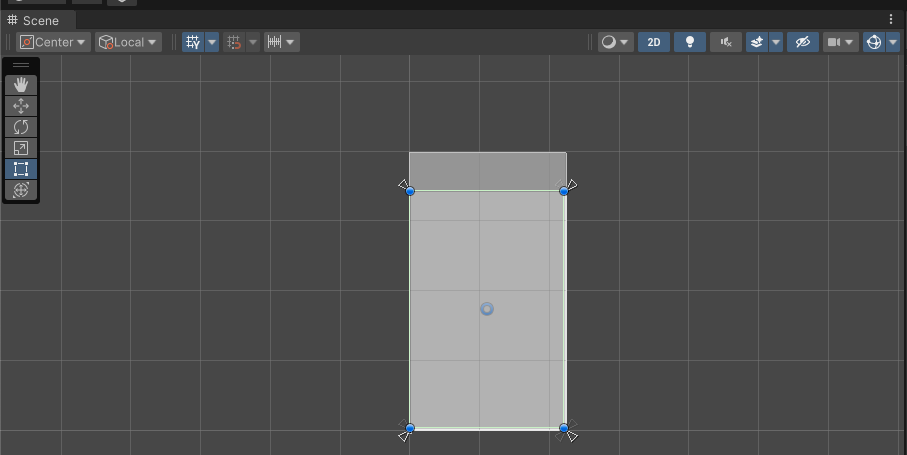This screenshot has height=455, width=907.
Task: Open the draw mode shading dropdown
Action: coord(615,42)
